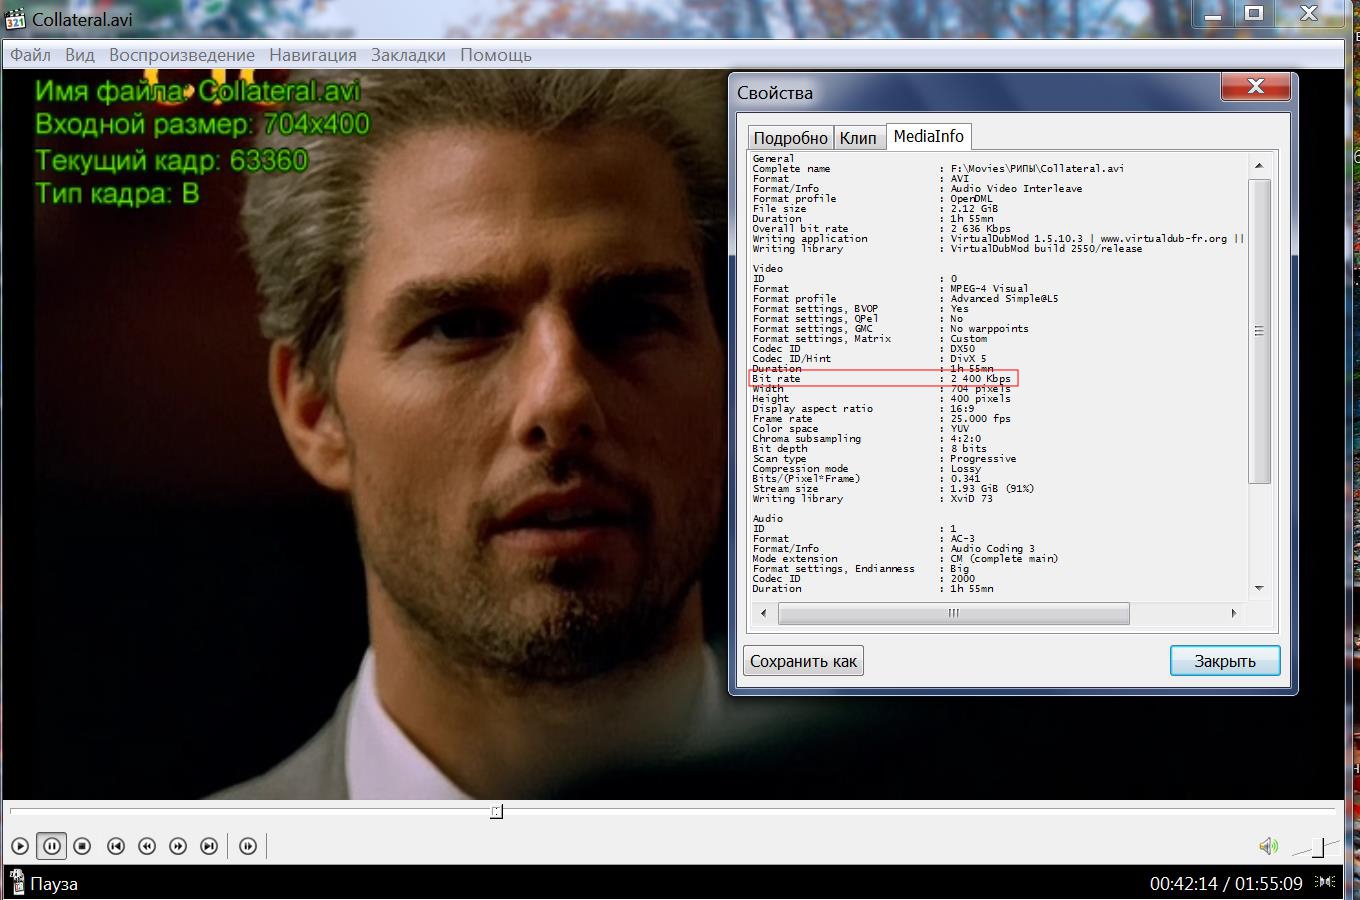Open the Навигация menu

(313, 55)
